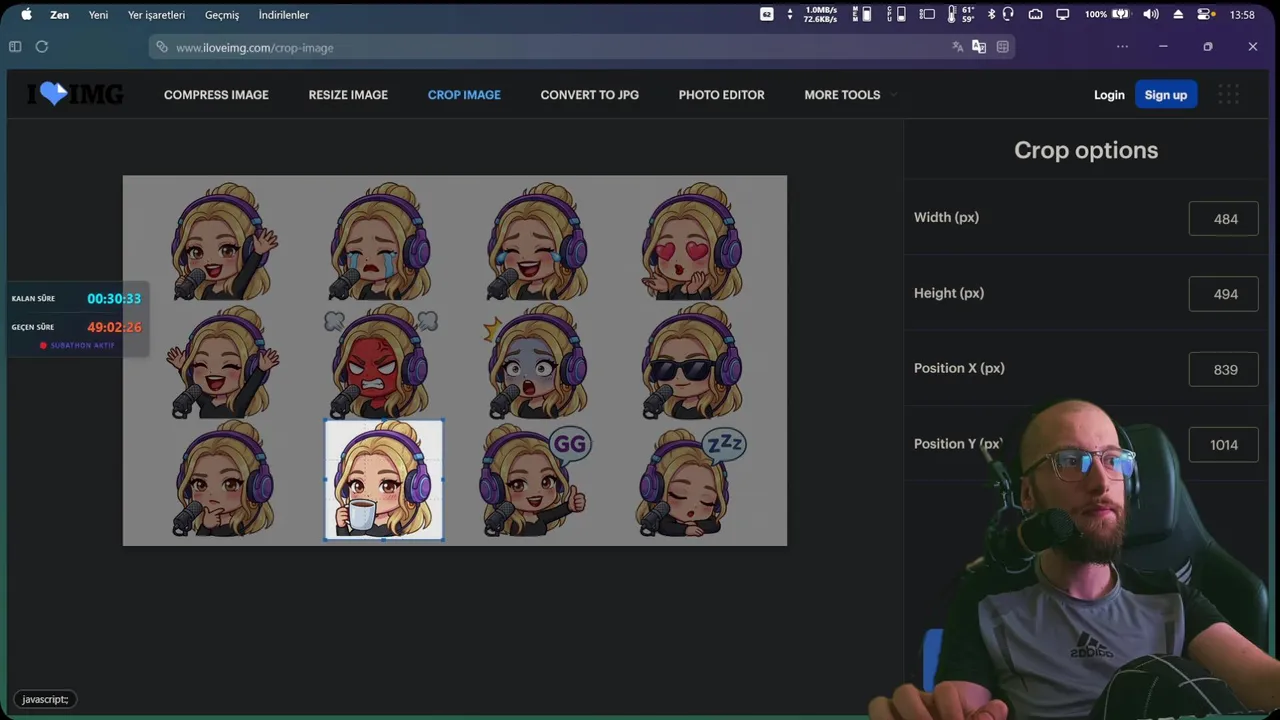
Task: Open the Yer işaretleri menu
Action: (156, 15)
